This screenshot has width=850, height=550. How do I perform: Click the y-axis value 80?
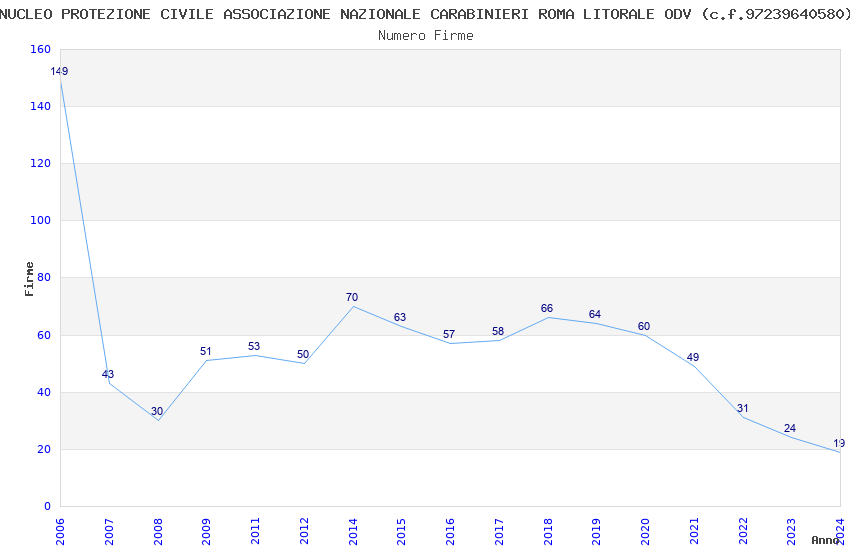pos(44,277)
